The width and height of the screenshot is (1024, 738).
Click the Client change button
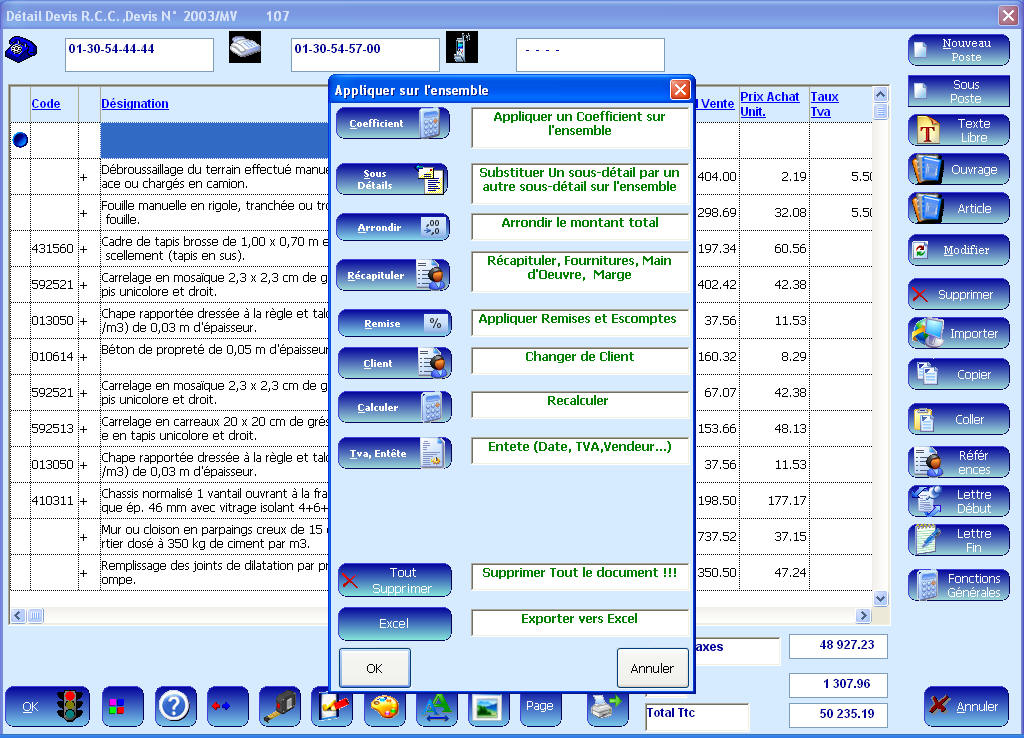[393, 363]
